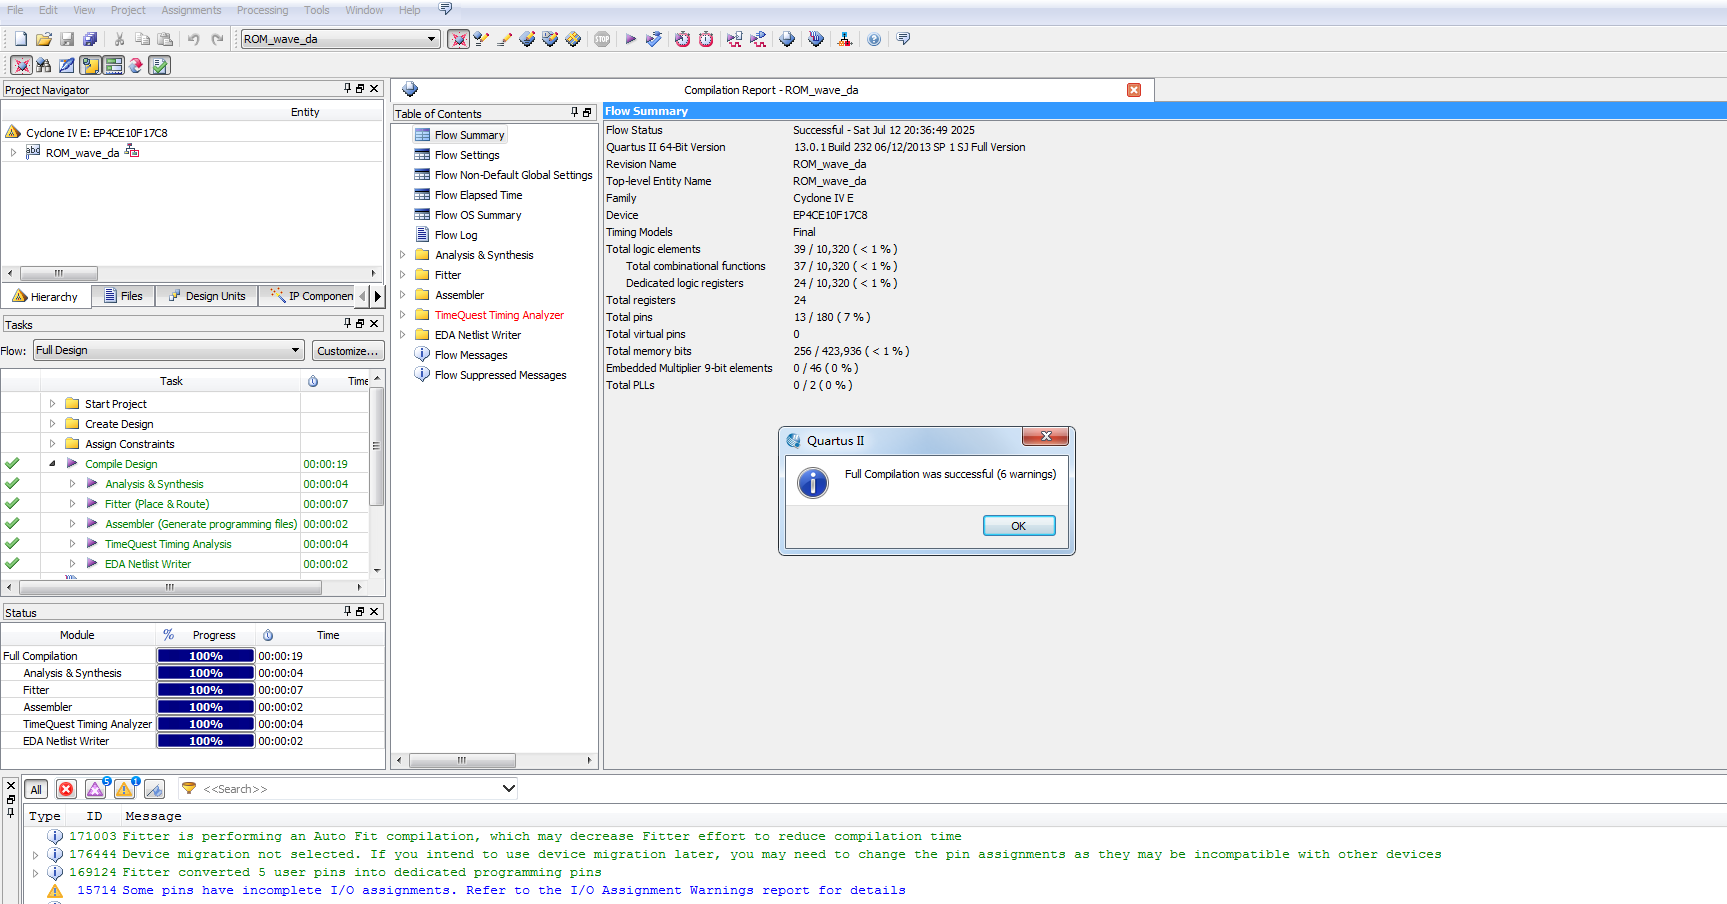Click the Open file folder icon
Viewport: 1727px width, 904px height.
point(44,39)
